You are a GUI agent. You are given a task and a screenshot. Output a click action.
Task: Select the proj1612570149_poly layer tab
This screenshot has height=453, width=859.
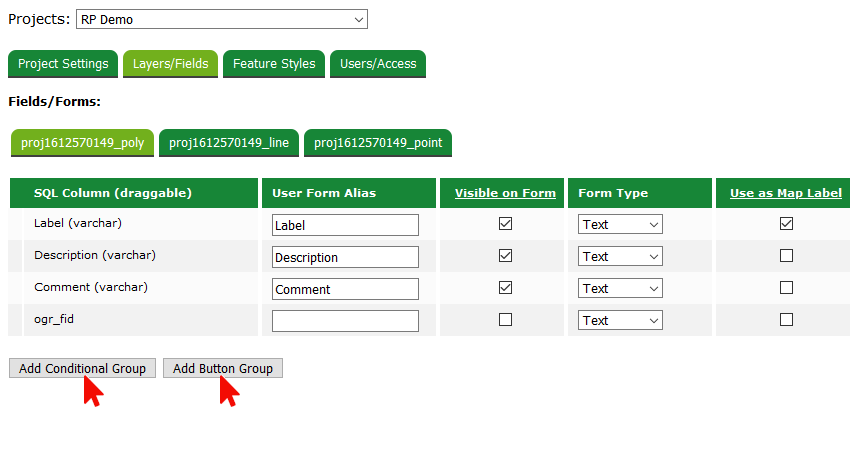click(x=82, y=143)
